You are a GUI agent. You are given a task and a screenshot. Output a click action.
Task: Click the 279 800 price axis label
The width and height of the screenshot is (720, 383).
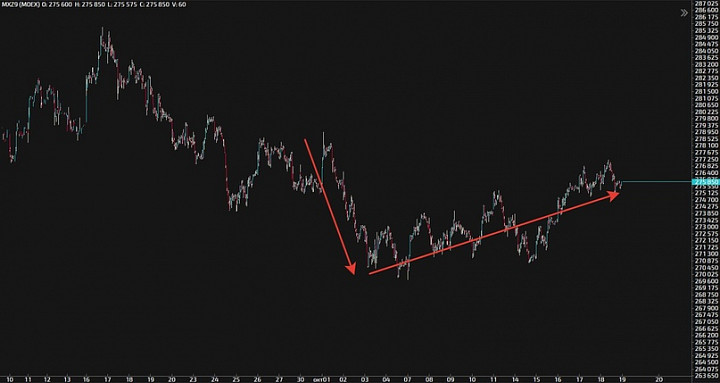click(x=706, y=118)
